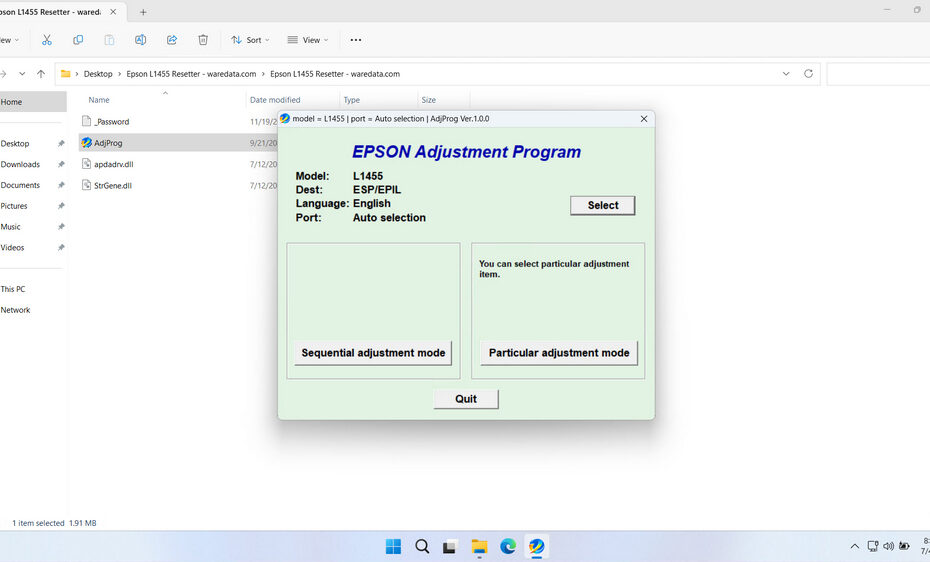The image size is (930, 562).
Task: Sort by the Name column header
Action: point(99,100)
